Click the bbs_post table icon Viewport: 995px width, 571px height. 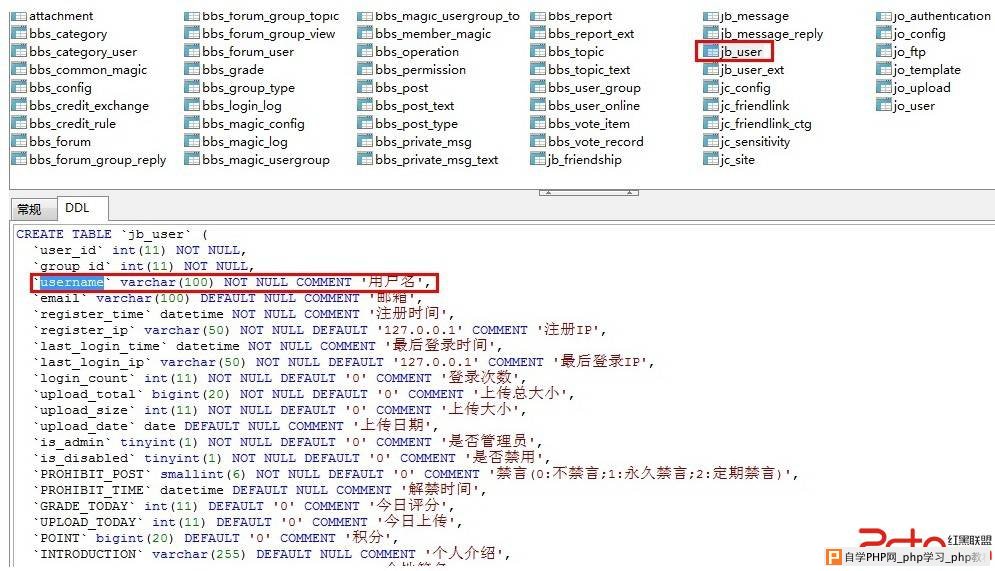coord(365,88)
